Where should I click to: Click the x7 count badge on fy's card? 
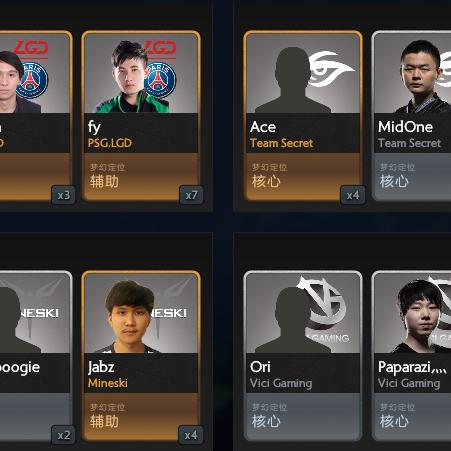tap(192, 195)
